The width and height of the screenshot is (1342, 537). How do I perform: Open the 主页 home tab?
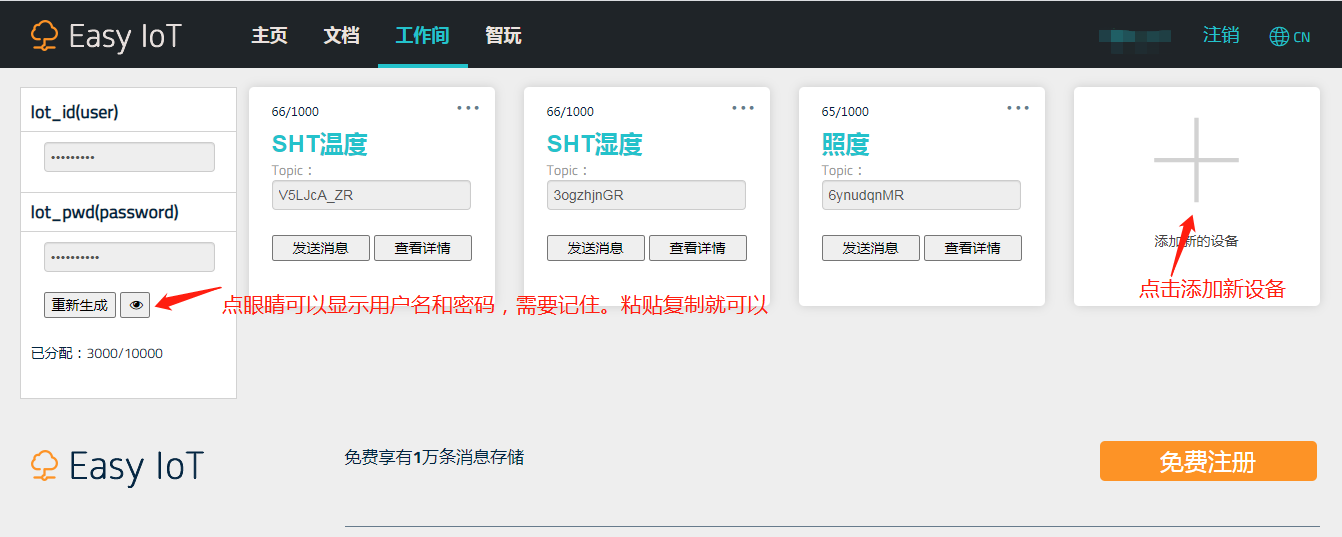tap(269, 36)
